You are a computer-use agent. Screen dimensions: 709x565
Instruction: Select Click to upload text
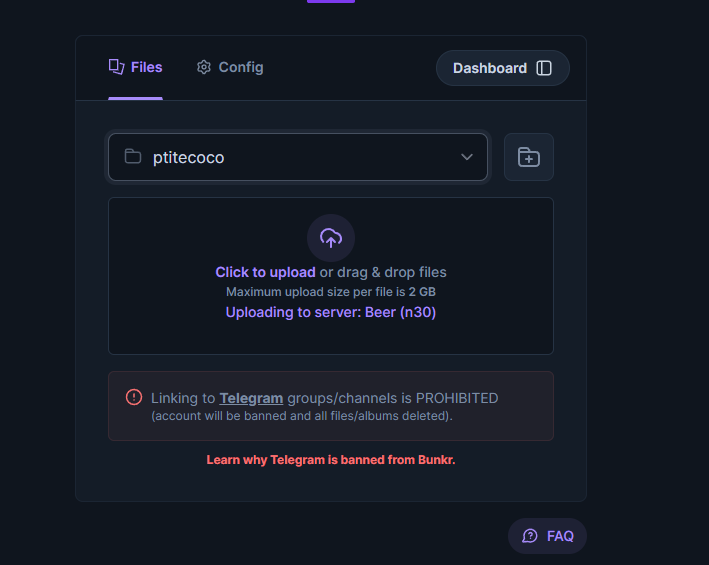pyautogui.click(x=265, y=272)
